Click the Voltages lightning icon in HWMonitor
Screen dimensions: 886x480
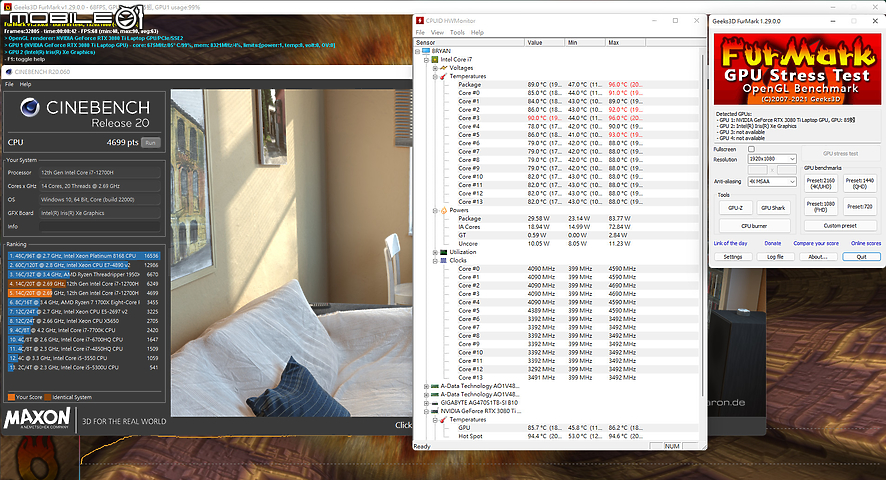pos(444,68)
